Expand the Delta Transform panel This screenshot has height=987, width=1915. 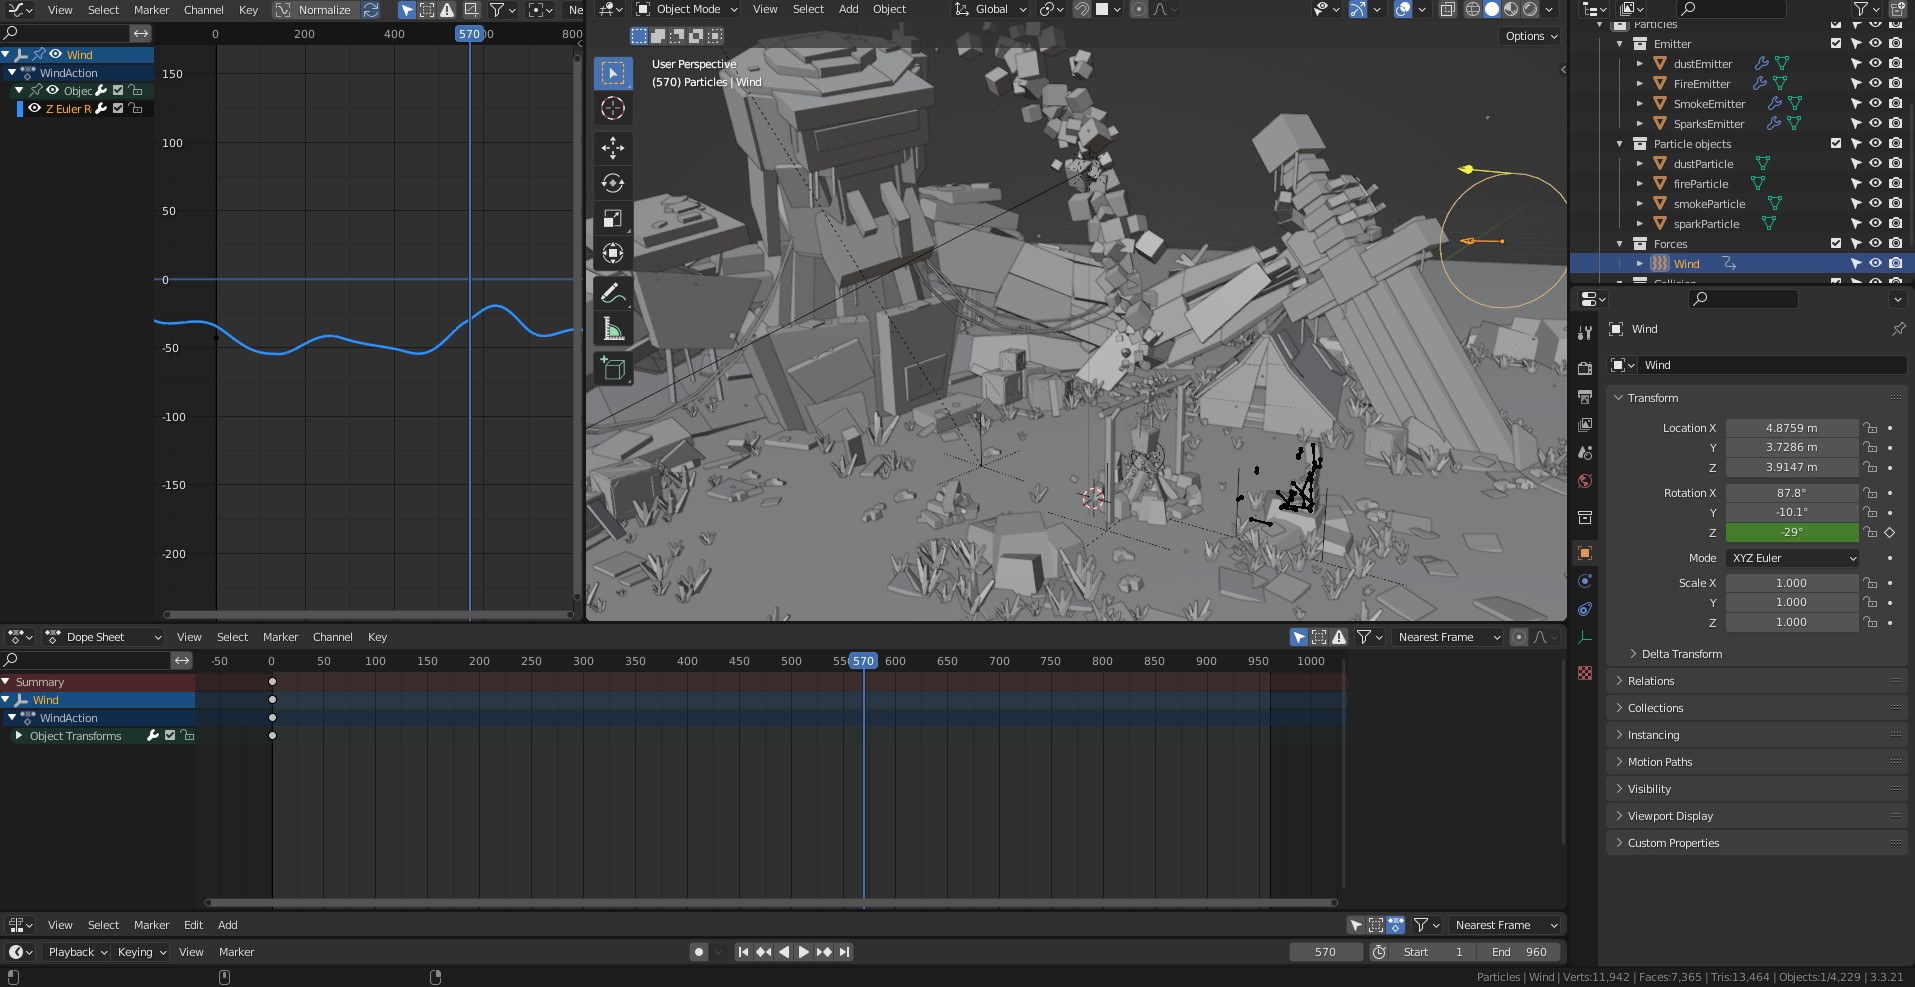(1681, 654)
